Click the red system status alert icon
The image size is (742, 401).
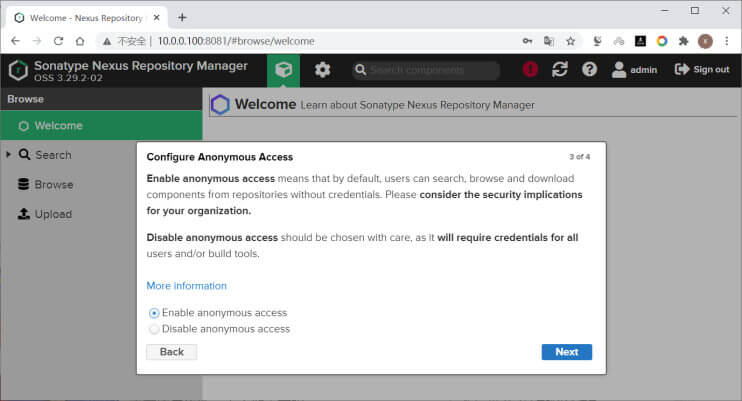click(x=530, y=70)
